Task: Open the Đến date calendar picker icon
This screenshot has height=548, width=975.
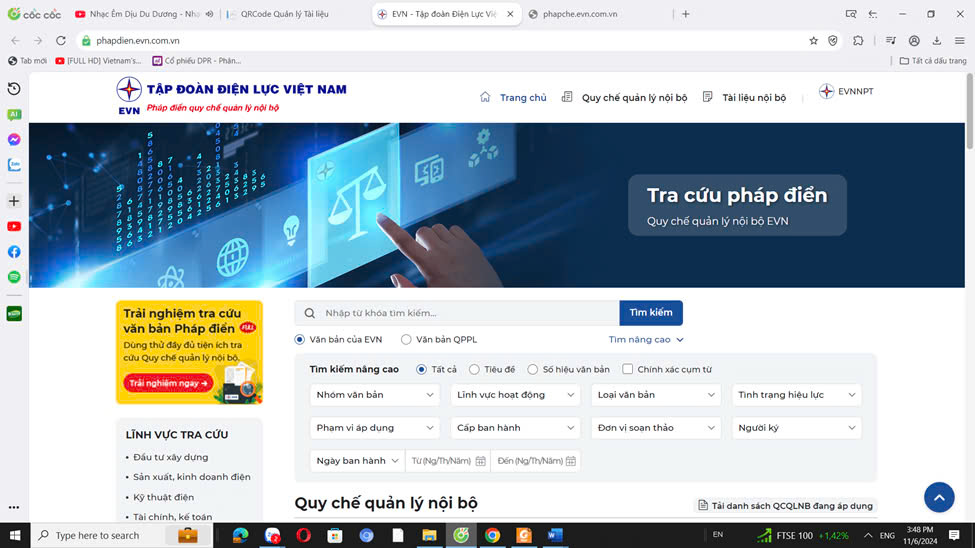Action: [571, 461]
